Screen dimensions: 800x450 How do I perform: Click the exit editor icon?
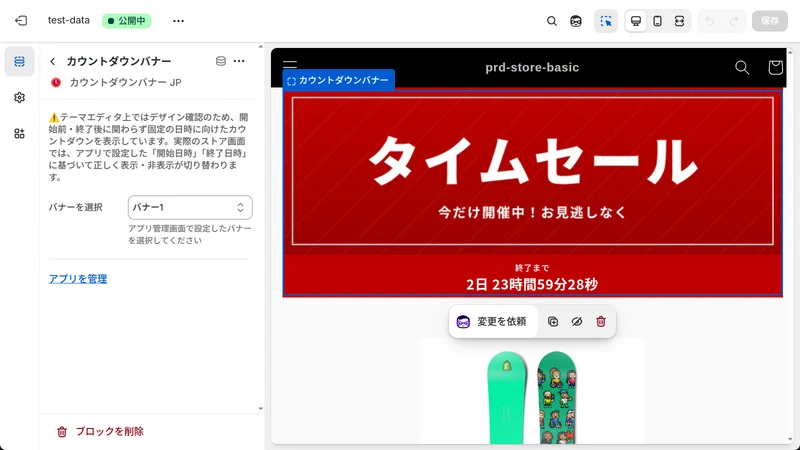[x=21, y=21]
